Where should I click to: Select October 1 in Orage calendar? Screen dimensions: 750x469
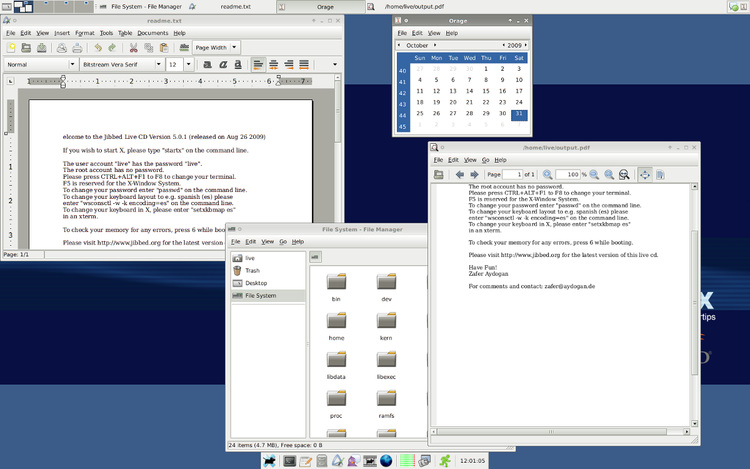(486, 69)
